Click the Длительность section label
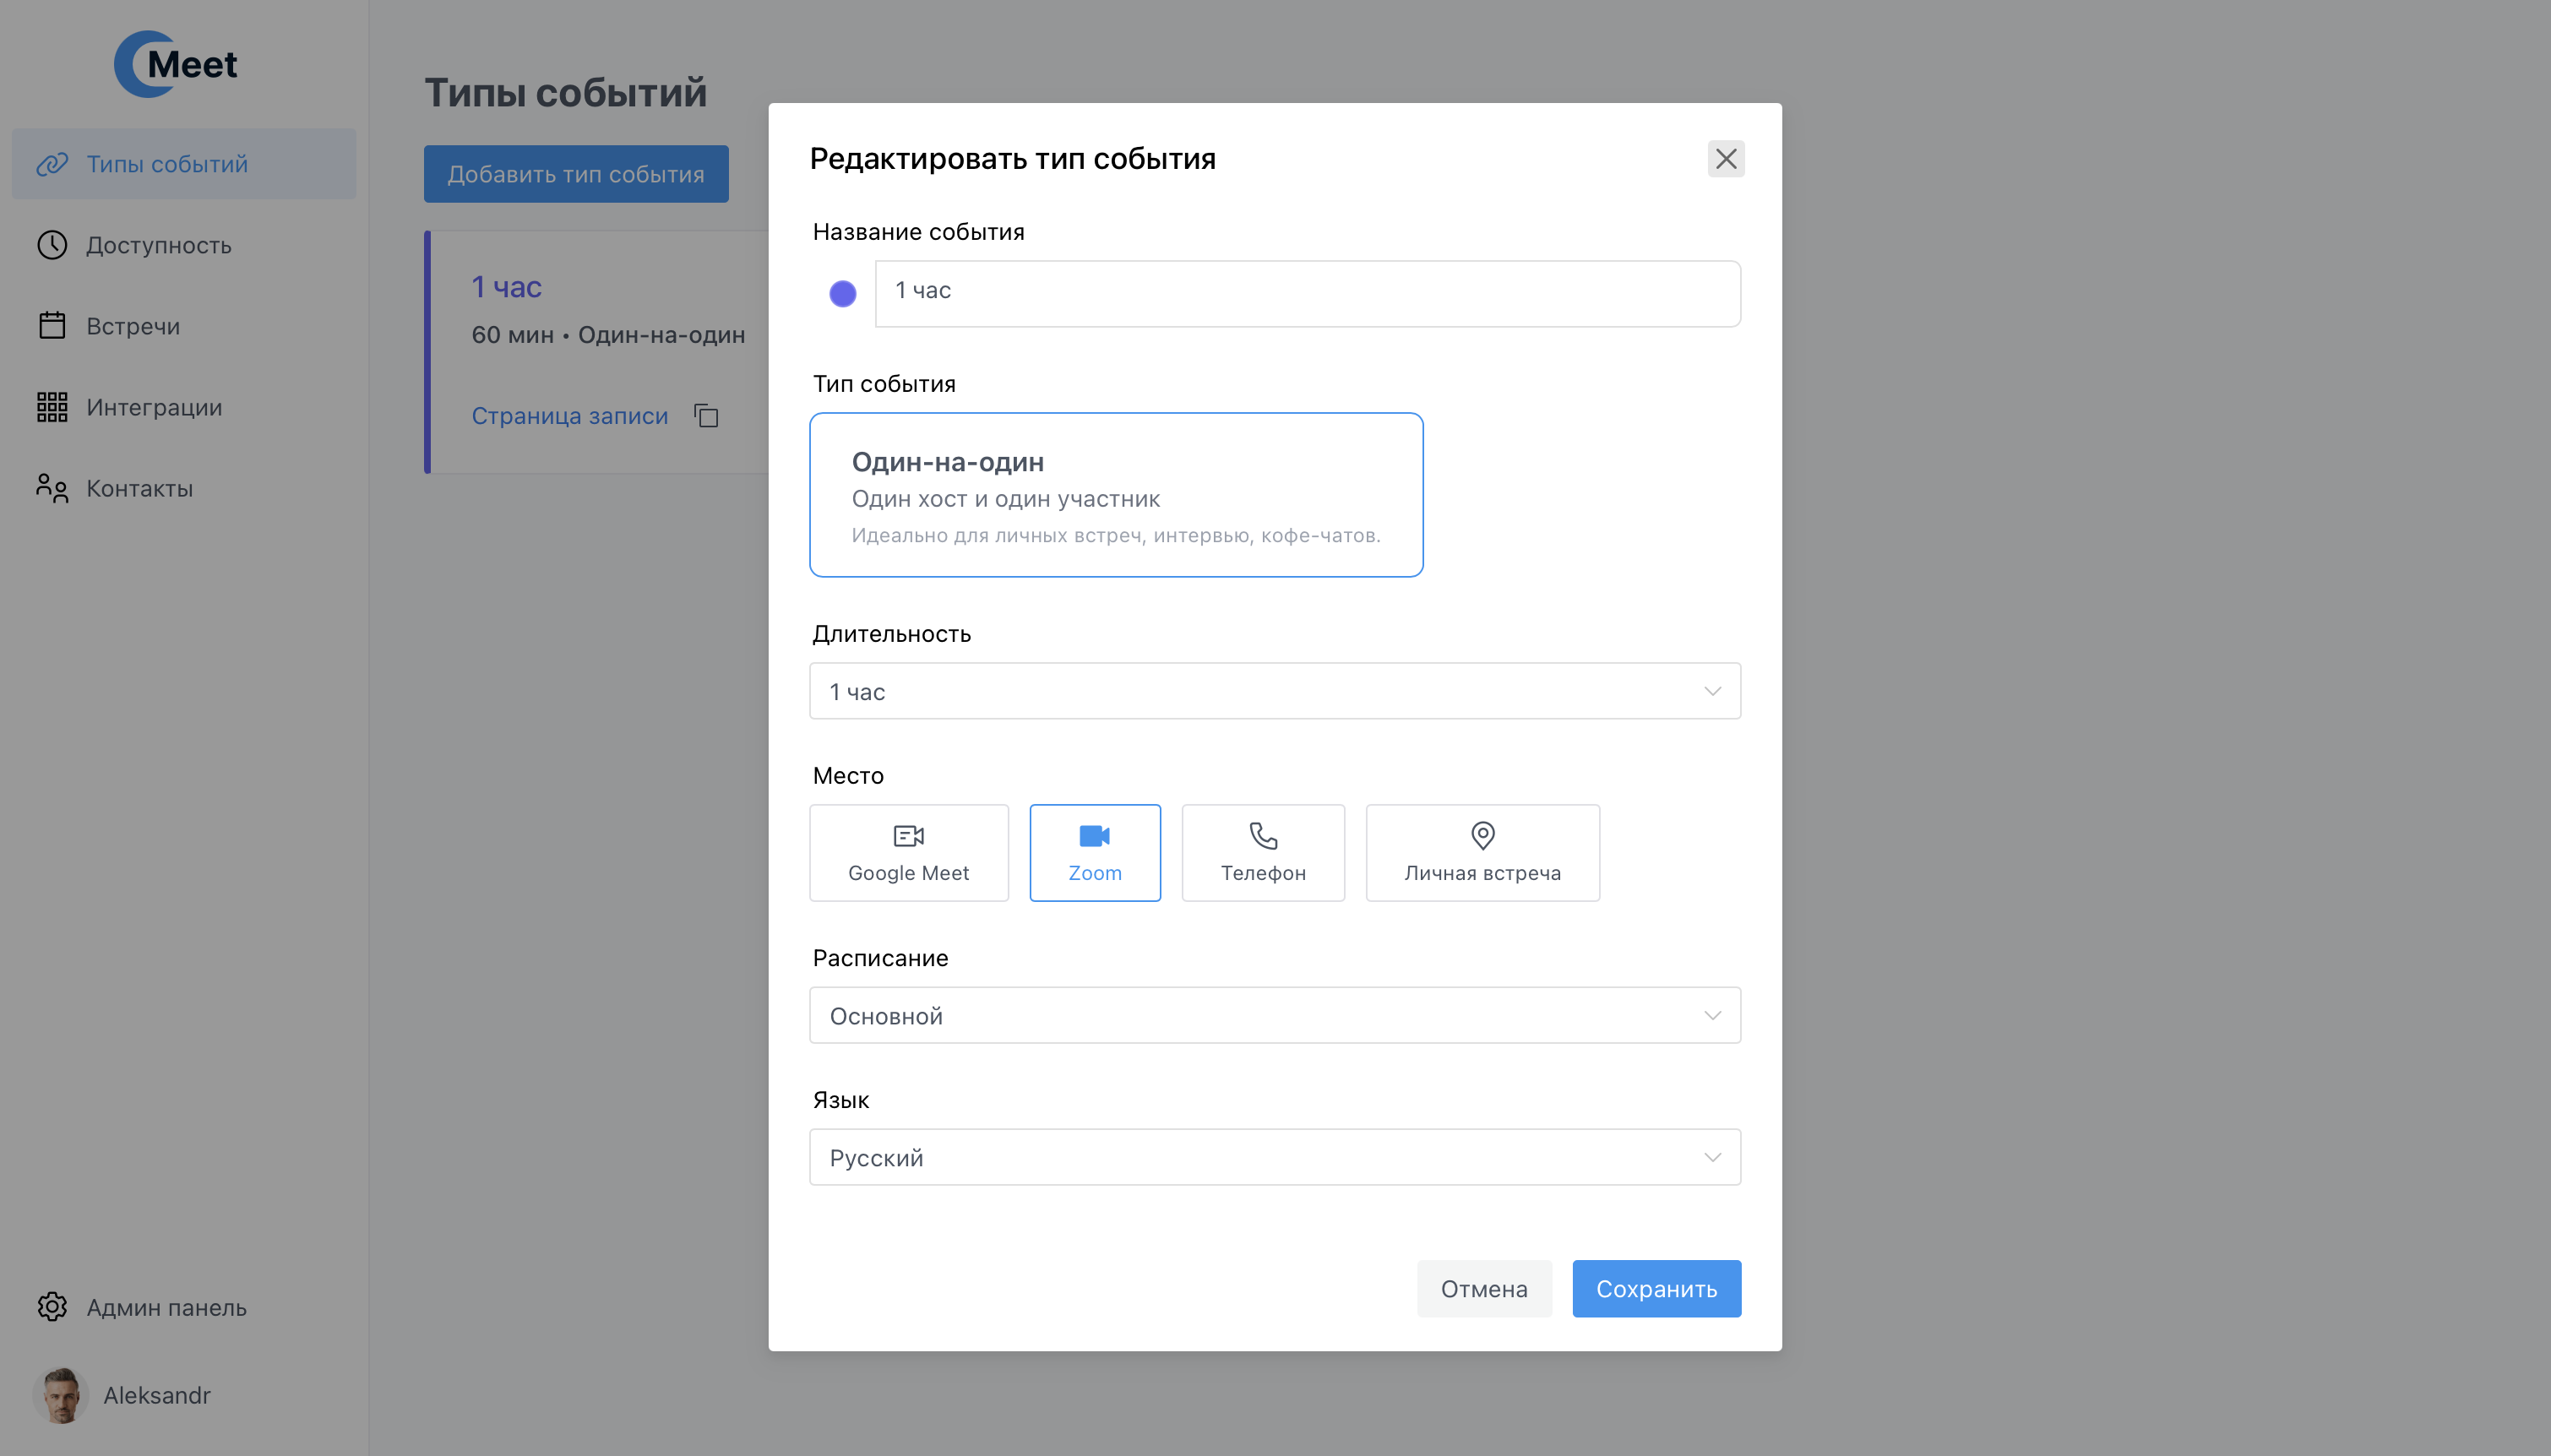This screenshot has width=2551, height=1456. pos(891,634)
